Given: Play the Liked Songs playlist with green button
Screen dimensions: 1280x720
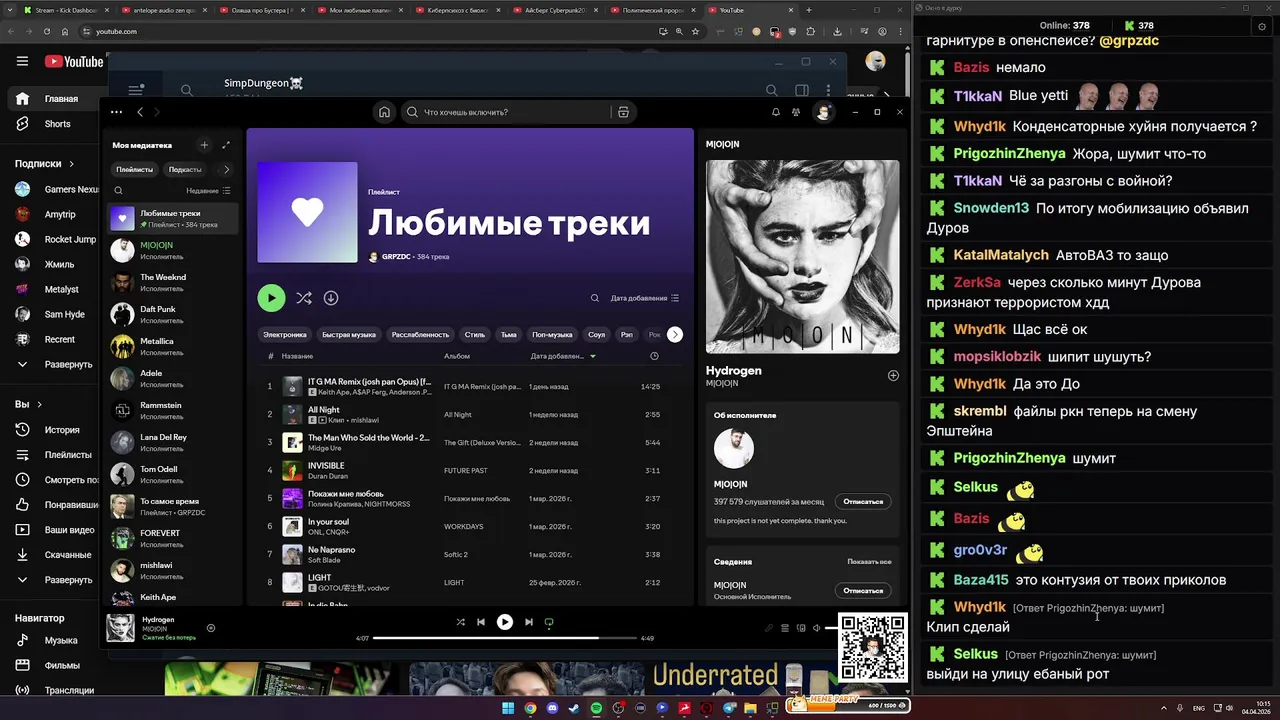Looking at the screenshot, I should coord(271,298).
